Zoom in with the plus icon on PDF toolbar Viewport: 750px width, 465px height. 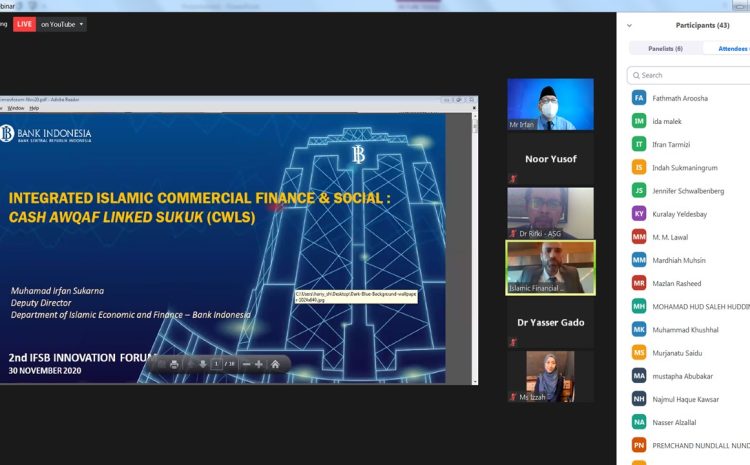point(259,365)
